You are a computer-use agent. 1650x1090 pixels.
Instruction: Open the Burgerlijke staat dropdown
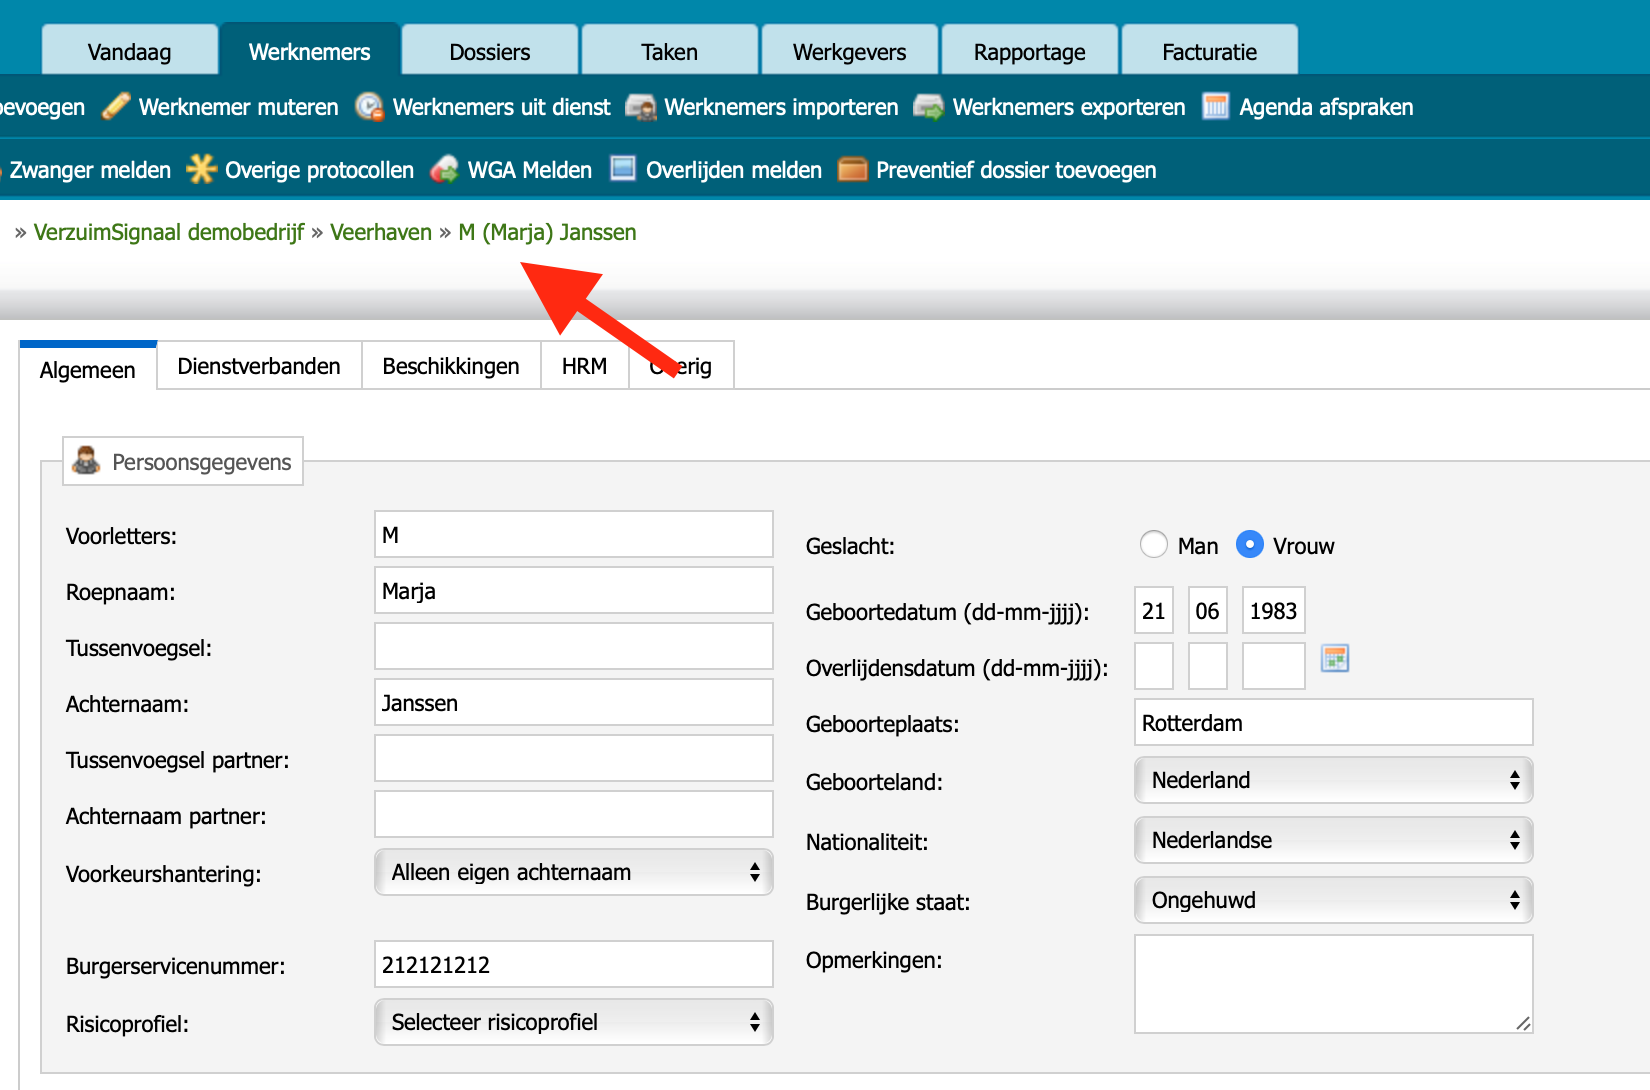point(1334,900)
